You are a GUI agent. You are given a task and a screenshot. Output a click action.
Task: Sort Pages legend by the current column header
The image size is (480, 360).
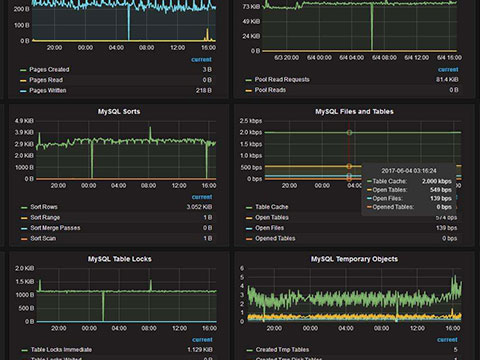pyautogui.click(x=201, y=60)
